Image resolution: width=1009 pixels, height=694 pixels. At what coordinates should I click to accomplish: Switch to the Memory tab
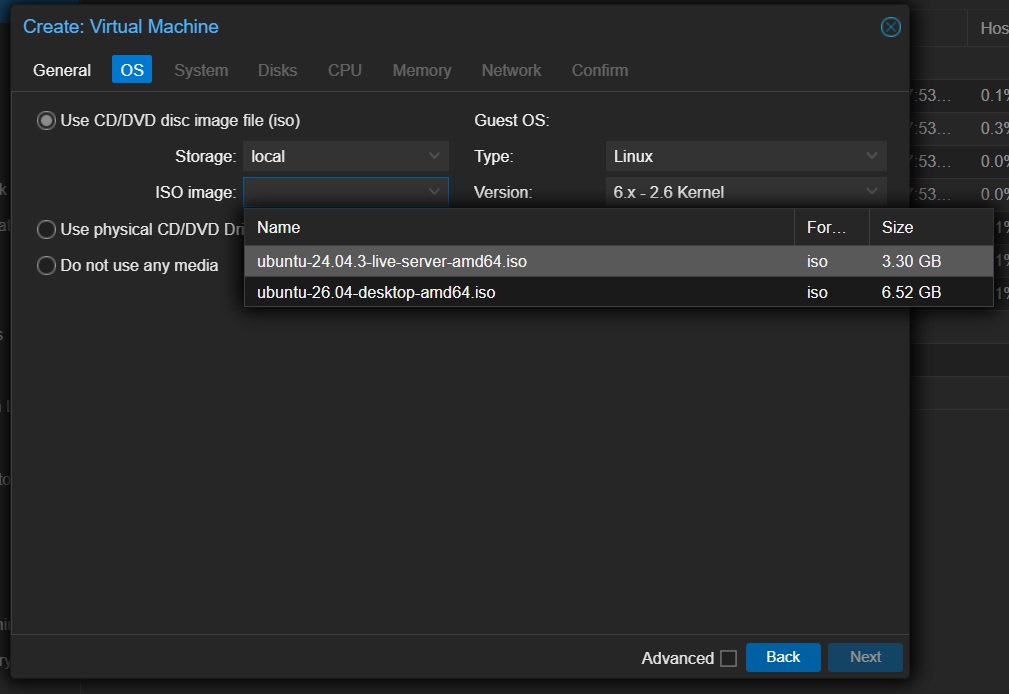(x=421, y=70)
